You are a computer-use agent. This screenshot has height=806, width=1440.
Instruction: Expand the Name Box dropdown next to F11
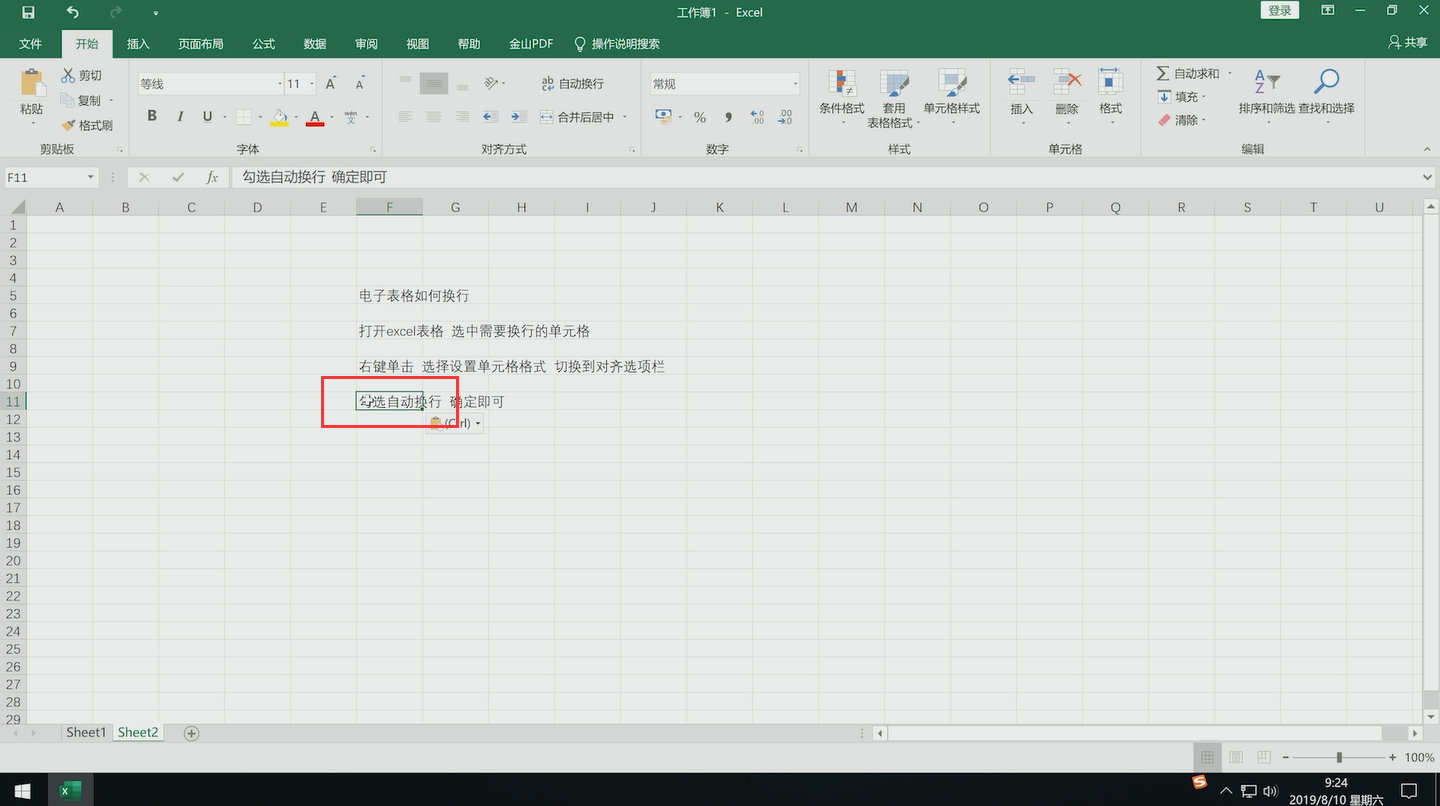[91, 177]
